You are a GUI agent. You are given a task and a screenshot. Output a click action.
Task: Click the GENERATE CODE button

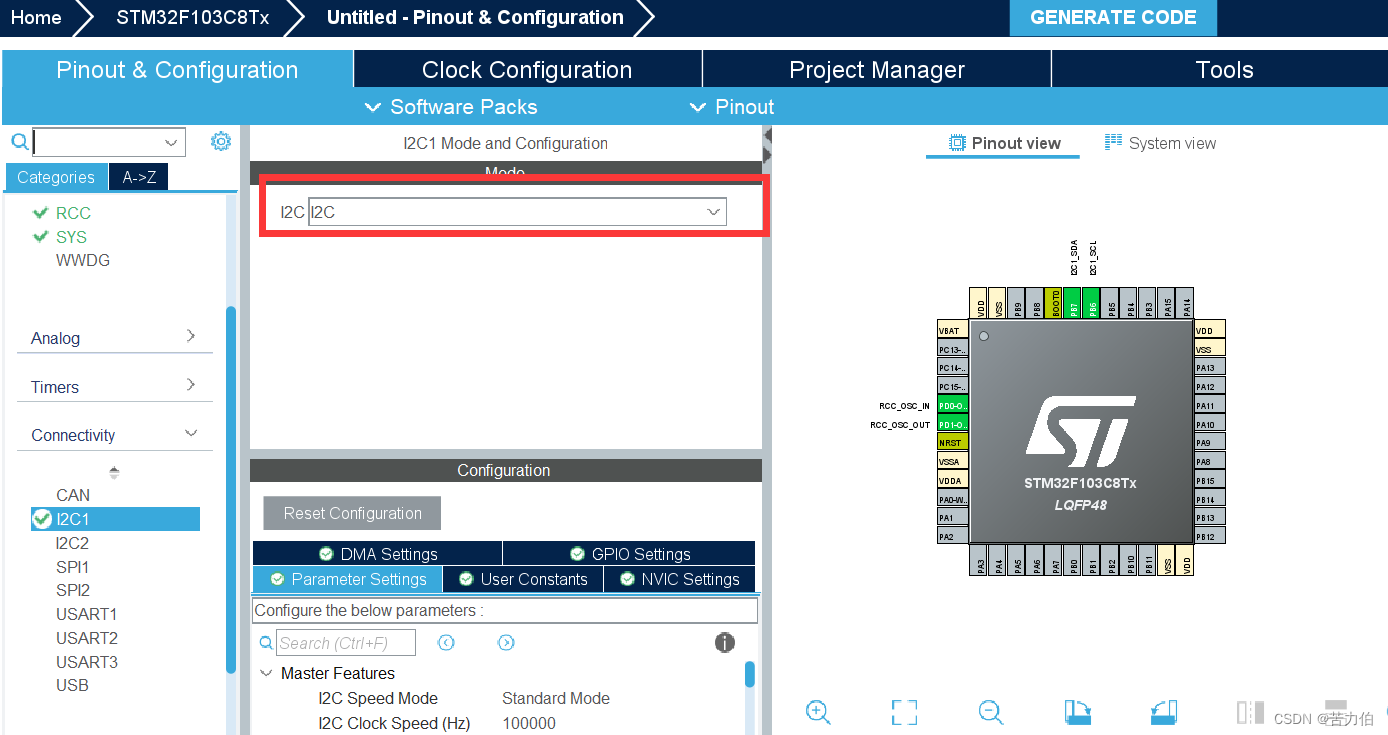click(x=1113, y=18)
